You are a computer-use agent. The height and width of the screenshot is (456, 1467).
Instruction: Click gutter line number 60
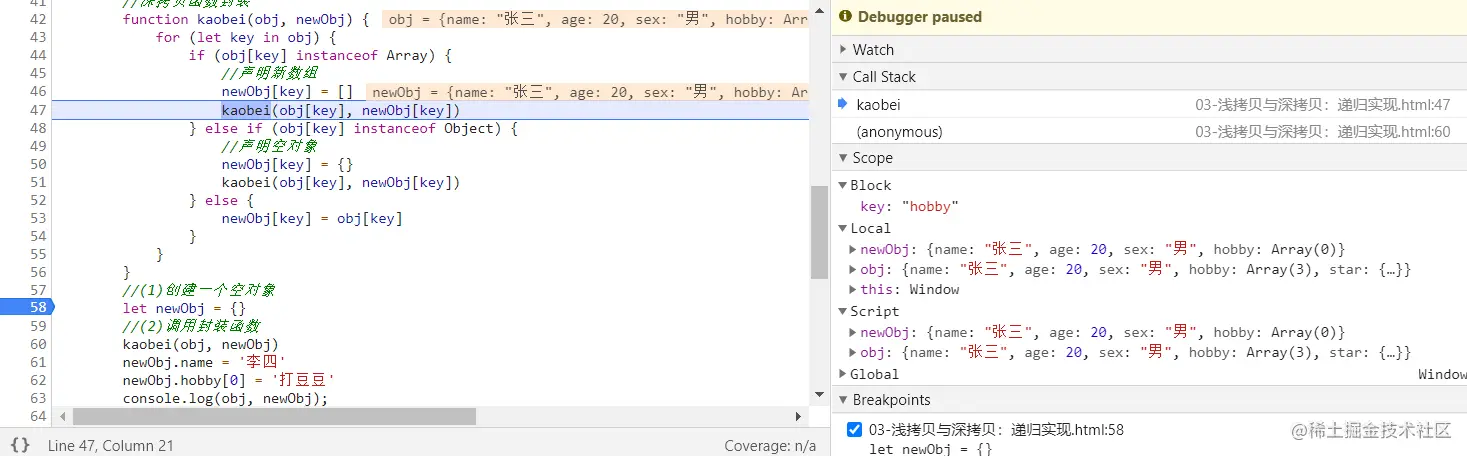pos(38,344)
